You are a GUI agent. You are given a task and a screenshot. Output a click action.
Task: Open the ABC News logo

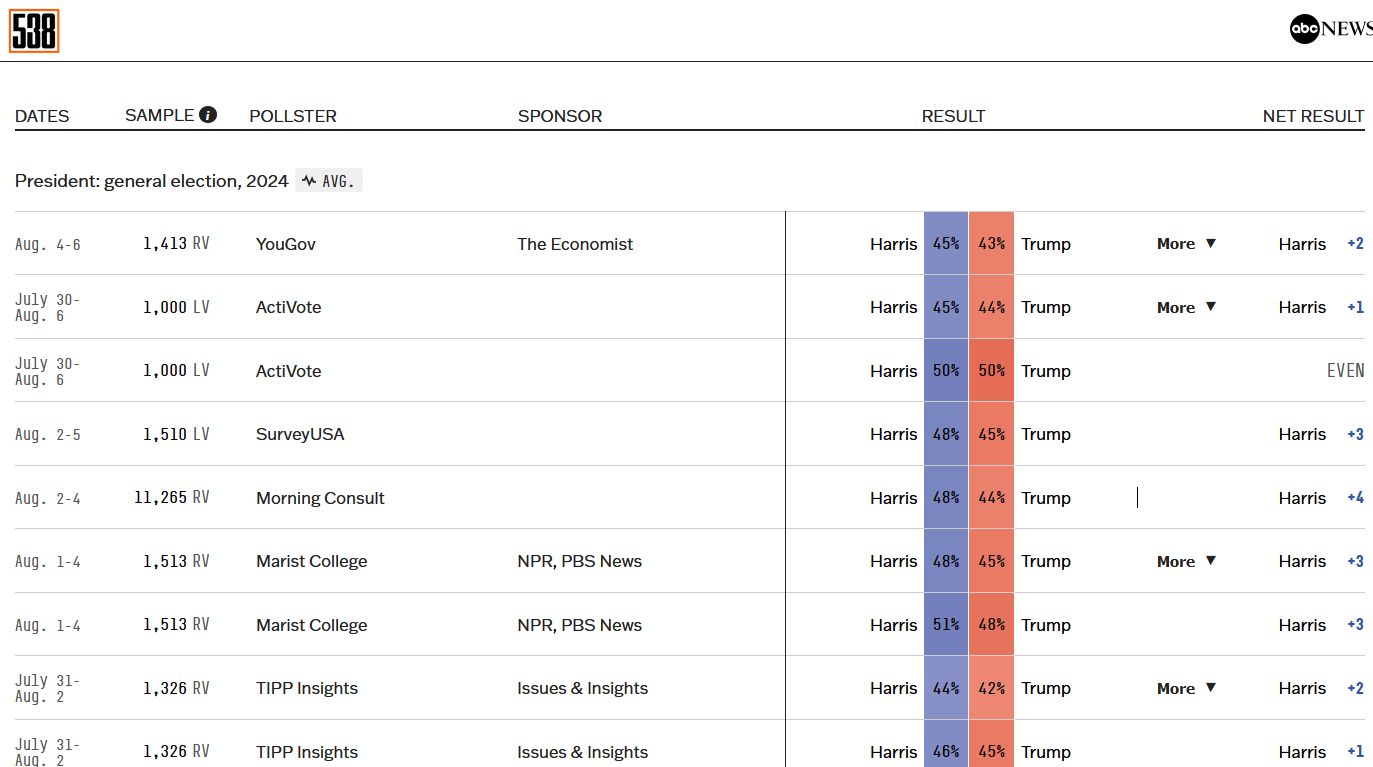pyautogui.click(x=1331, y=29)
